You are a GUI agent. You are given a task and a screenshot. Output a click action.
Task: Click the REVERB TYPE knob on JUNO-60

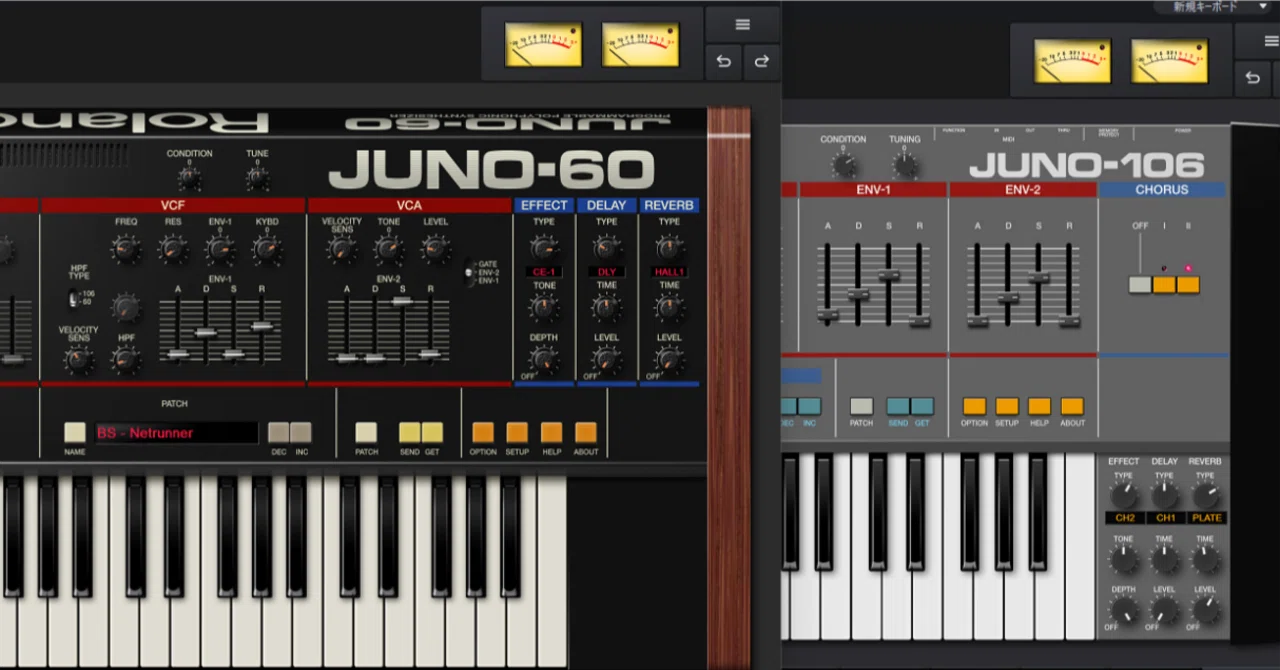[x=669, y=248]
